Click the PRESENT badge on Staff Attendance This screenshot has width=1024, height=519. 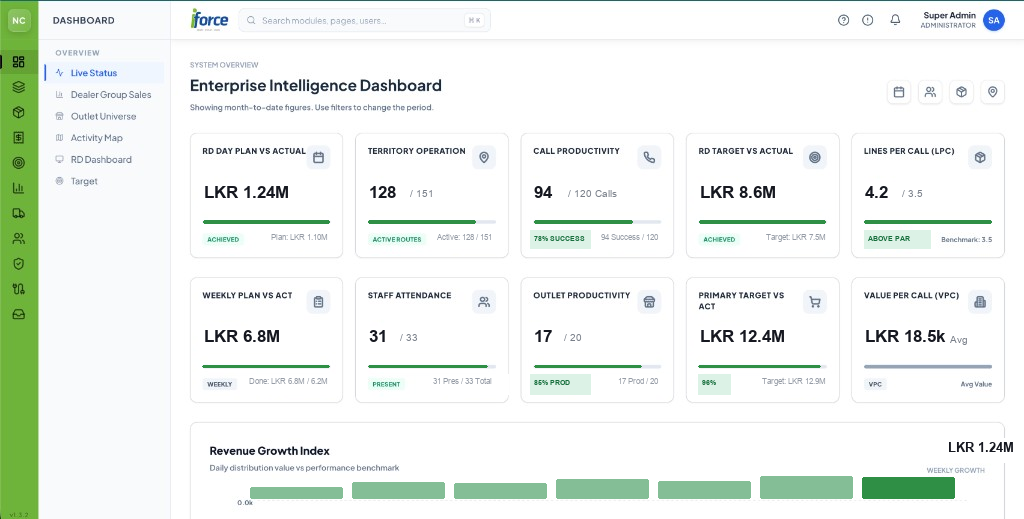coord(386,384)
